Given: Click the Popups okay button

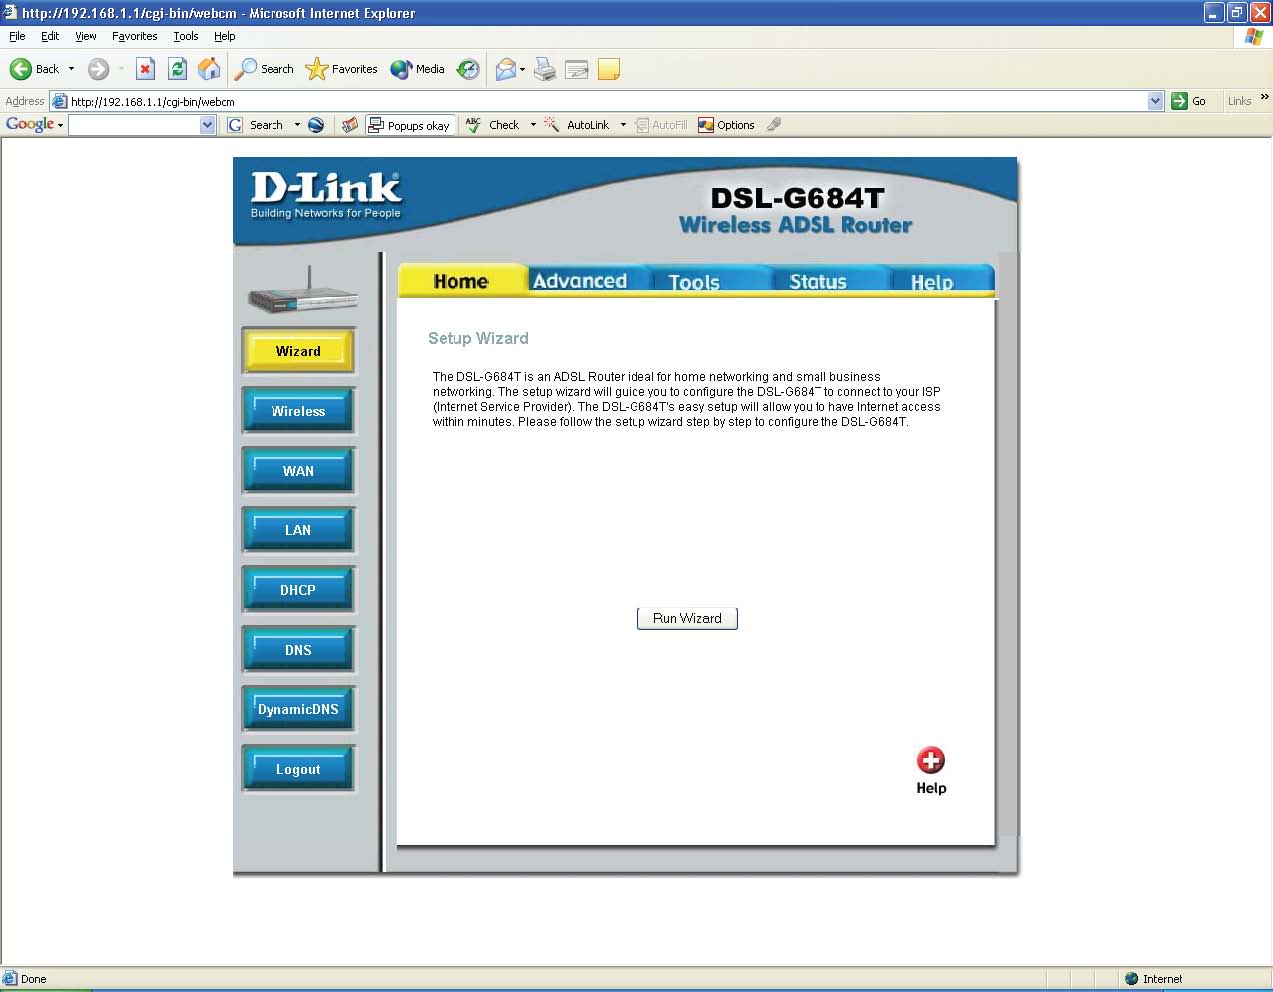Looking at the screenshot, I should [x=409, y=125].
